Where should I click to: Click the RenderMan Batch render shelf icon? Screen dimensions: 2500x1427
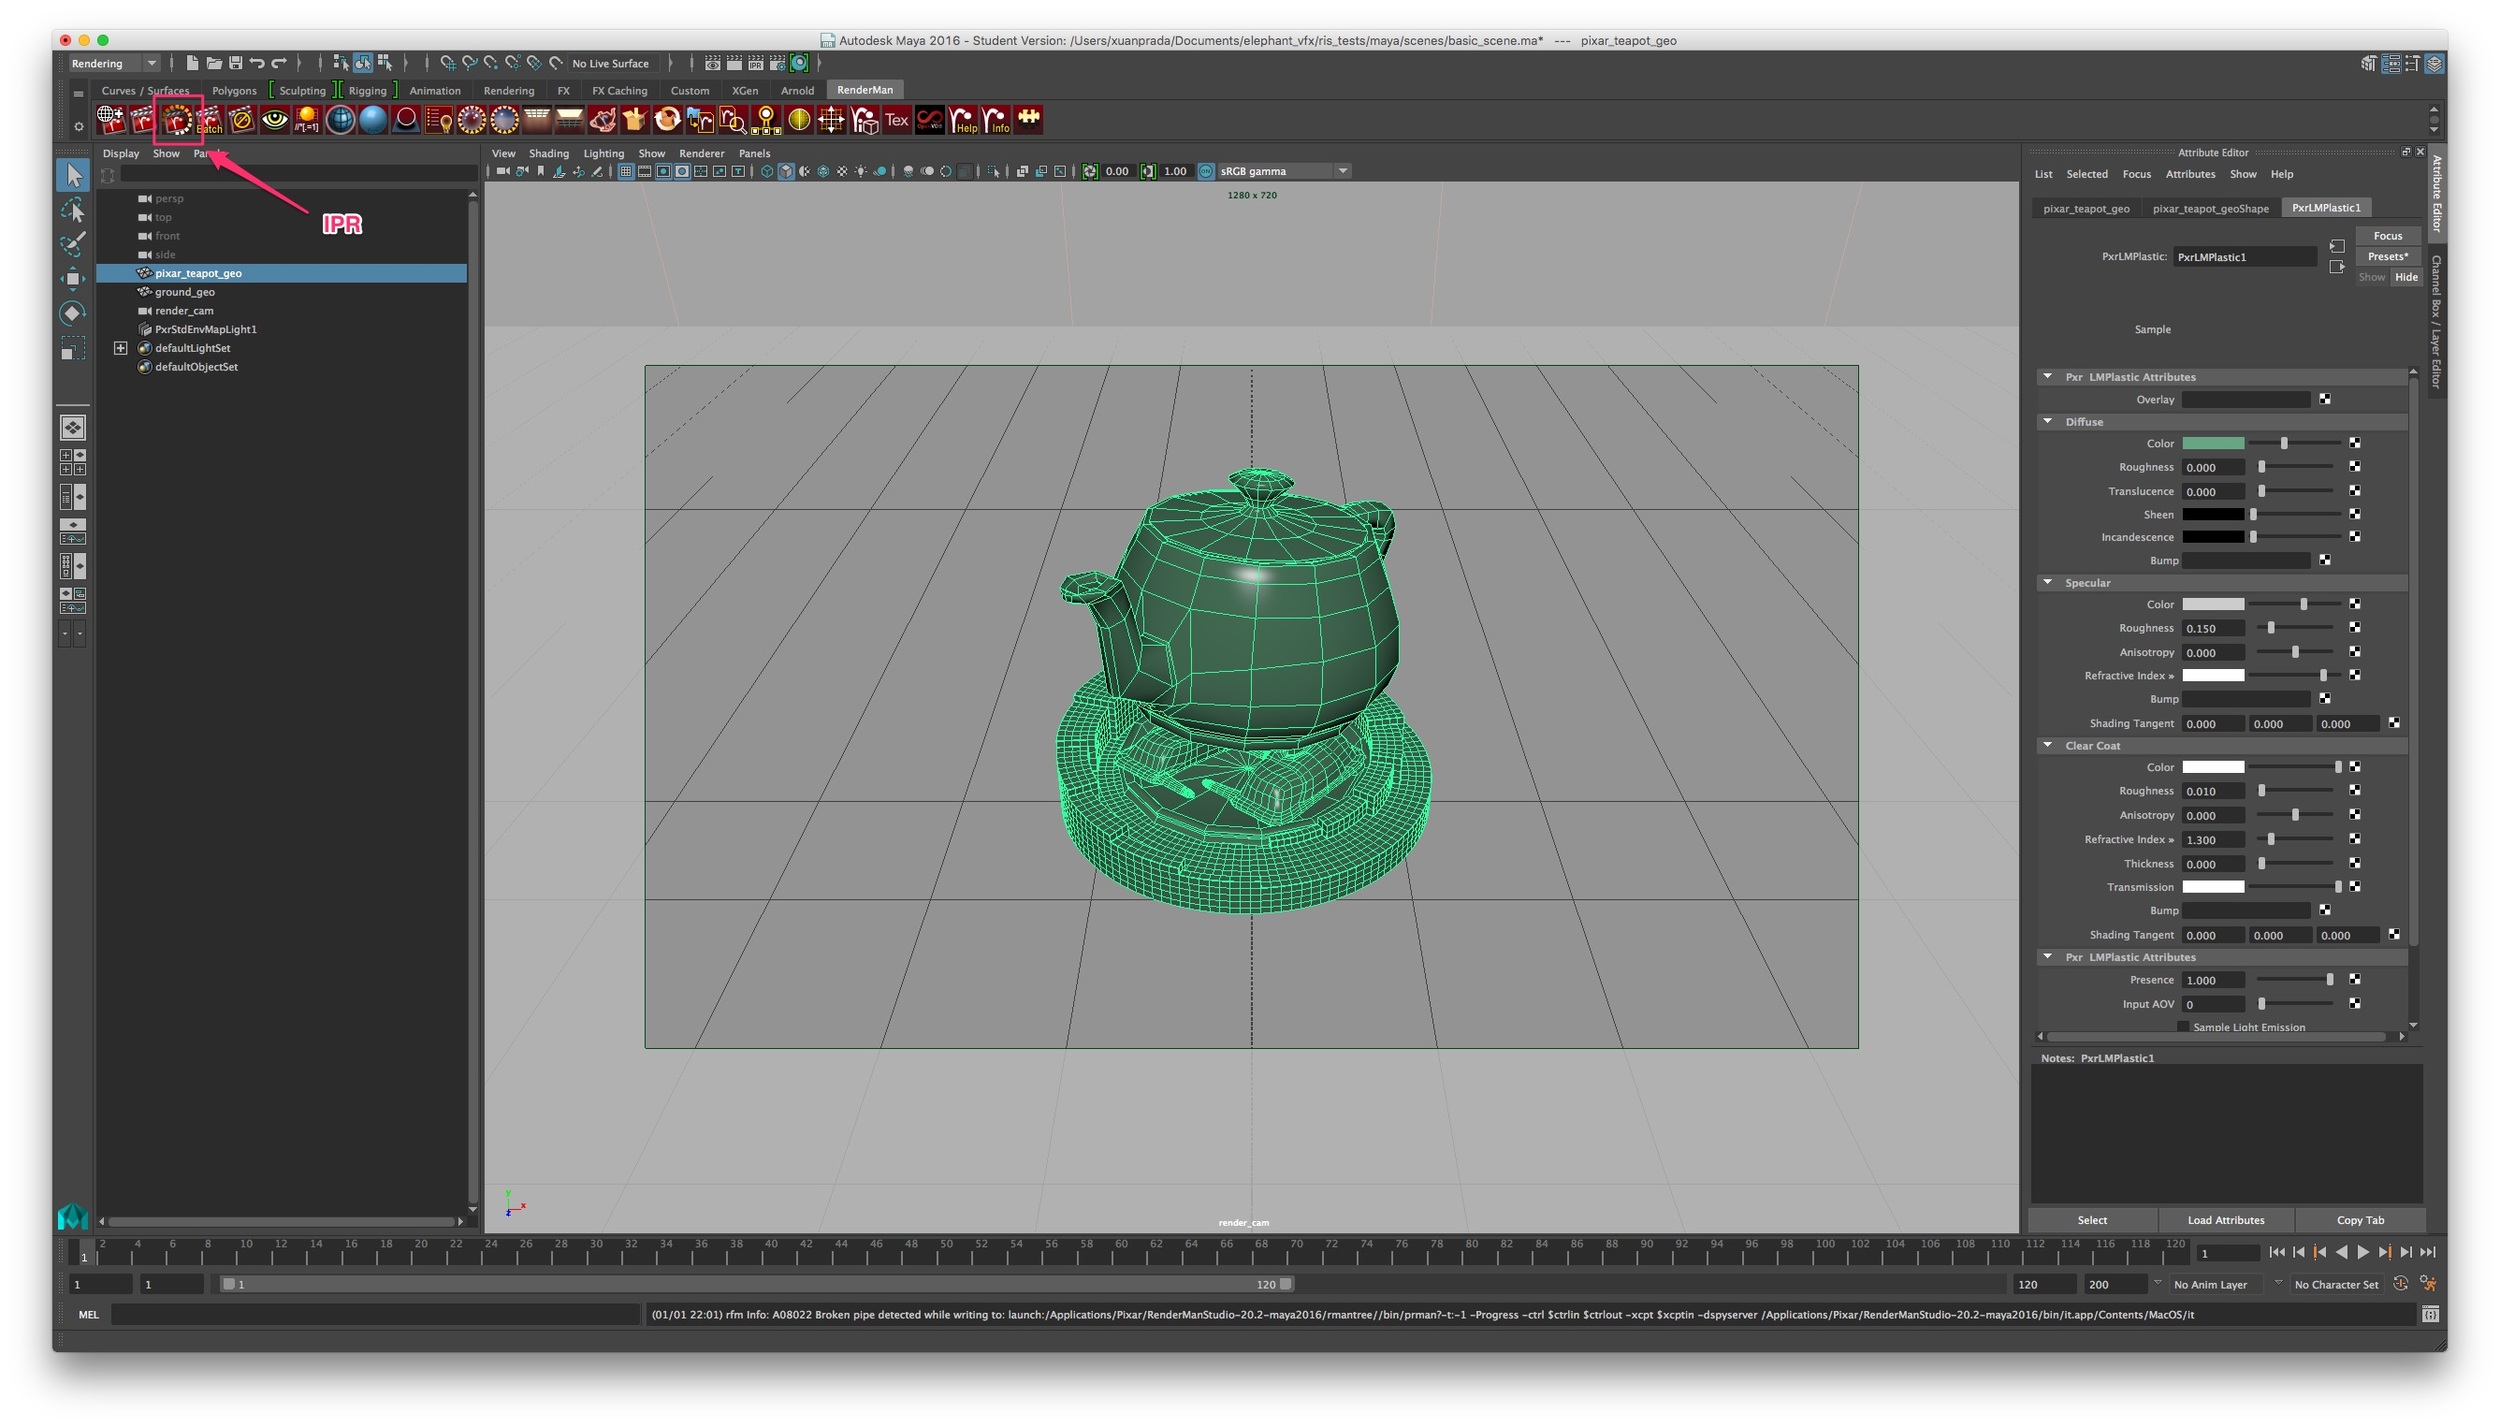point(209,120)
